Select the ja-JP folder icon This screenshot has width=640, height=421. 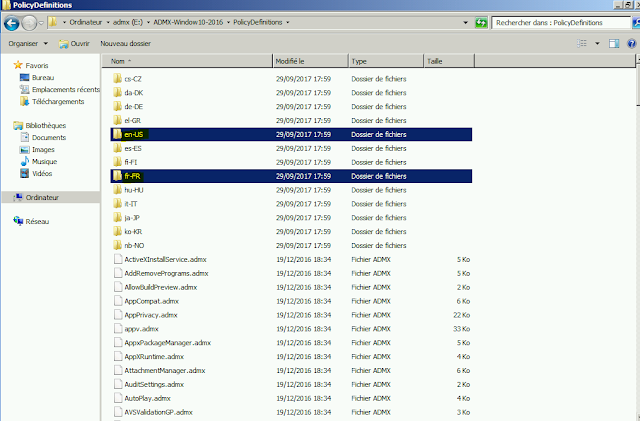point(118,217)
